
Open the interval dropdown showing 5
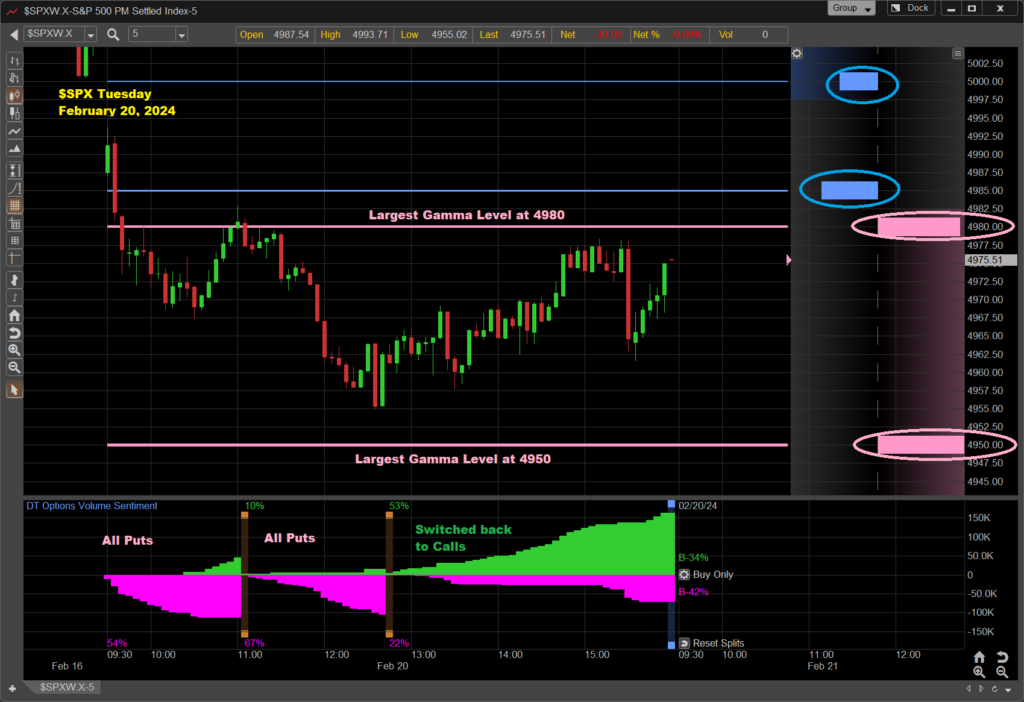[181, 34]
